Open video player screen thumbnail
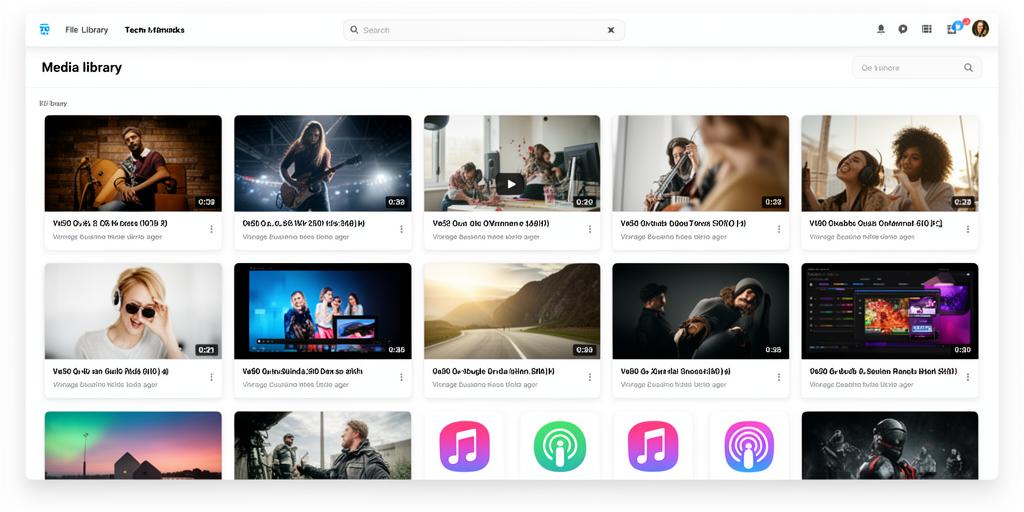The height and width of the screenshot is (512, 1024). (x=323, y=311)
